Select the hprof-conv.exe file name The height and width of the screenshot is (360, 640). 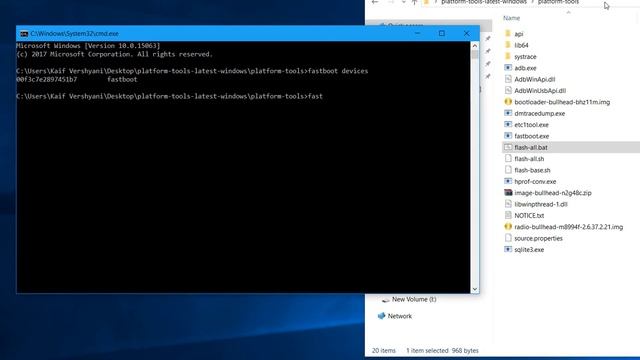tap(535, 182)
